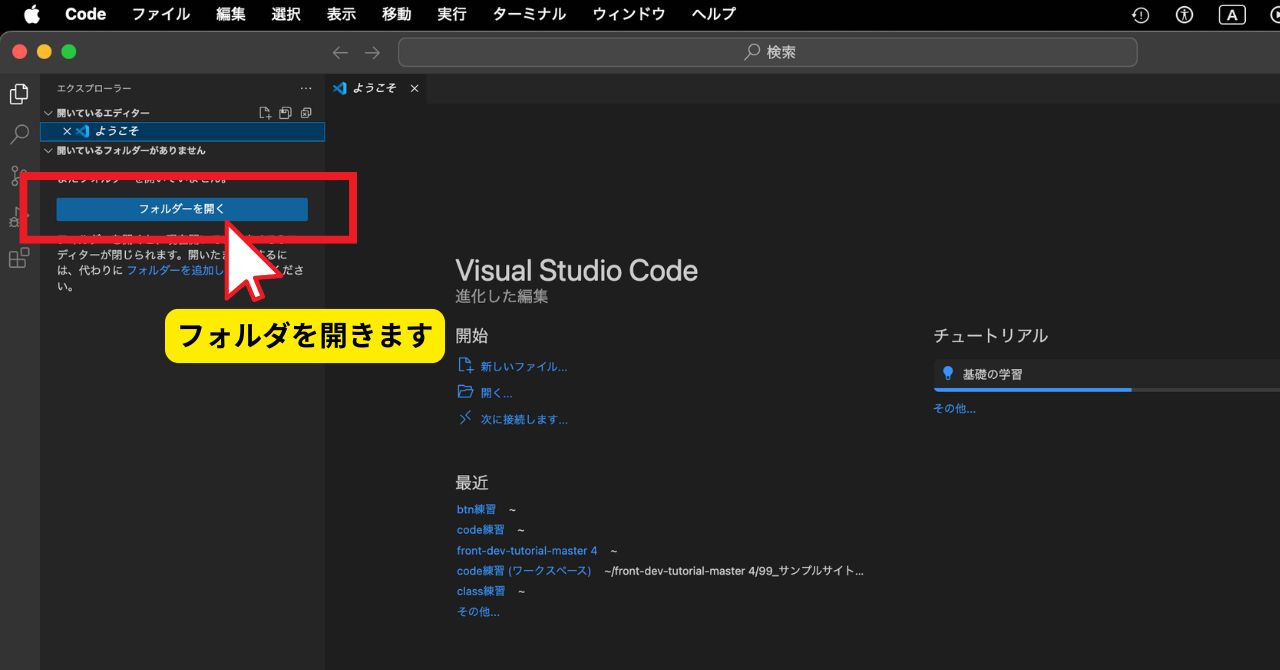Screen dimensions: 1280x670
Task: Click the 新しいファイル... link
Action: tap(524, 366)
